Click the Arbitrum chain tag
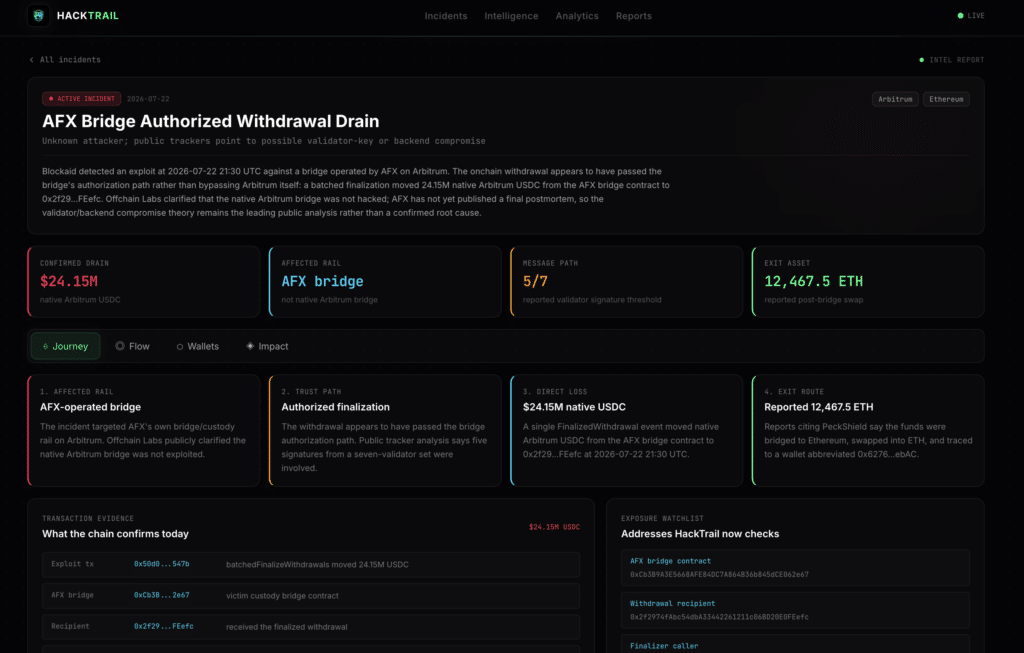The image size is (1024, 653). tap(895, 99)
